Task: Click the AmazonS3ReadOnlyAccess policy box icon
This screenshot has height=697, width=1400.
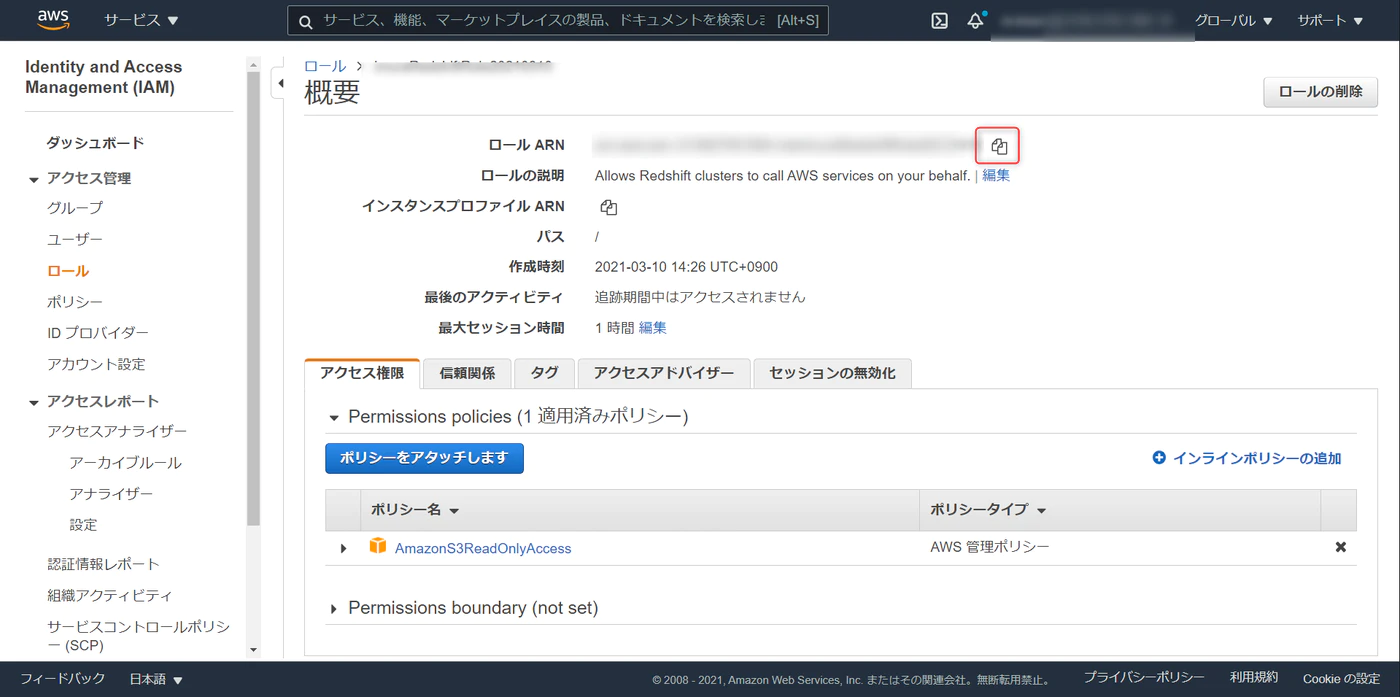Action: 378,546
